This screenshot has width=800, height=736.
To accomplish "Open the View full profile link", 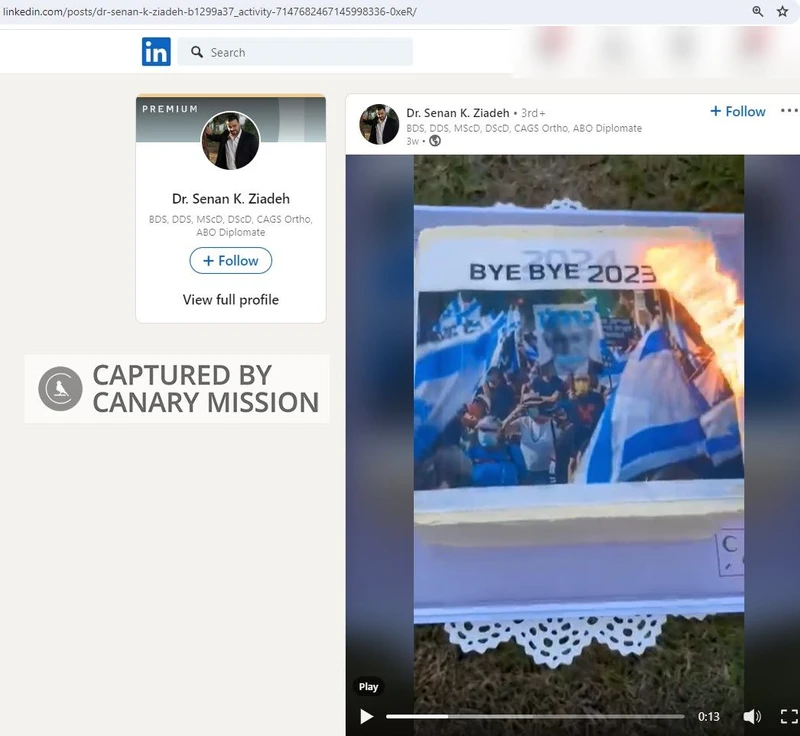I will (x=230, y=299).
